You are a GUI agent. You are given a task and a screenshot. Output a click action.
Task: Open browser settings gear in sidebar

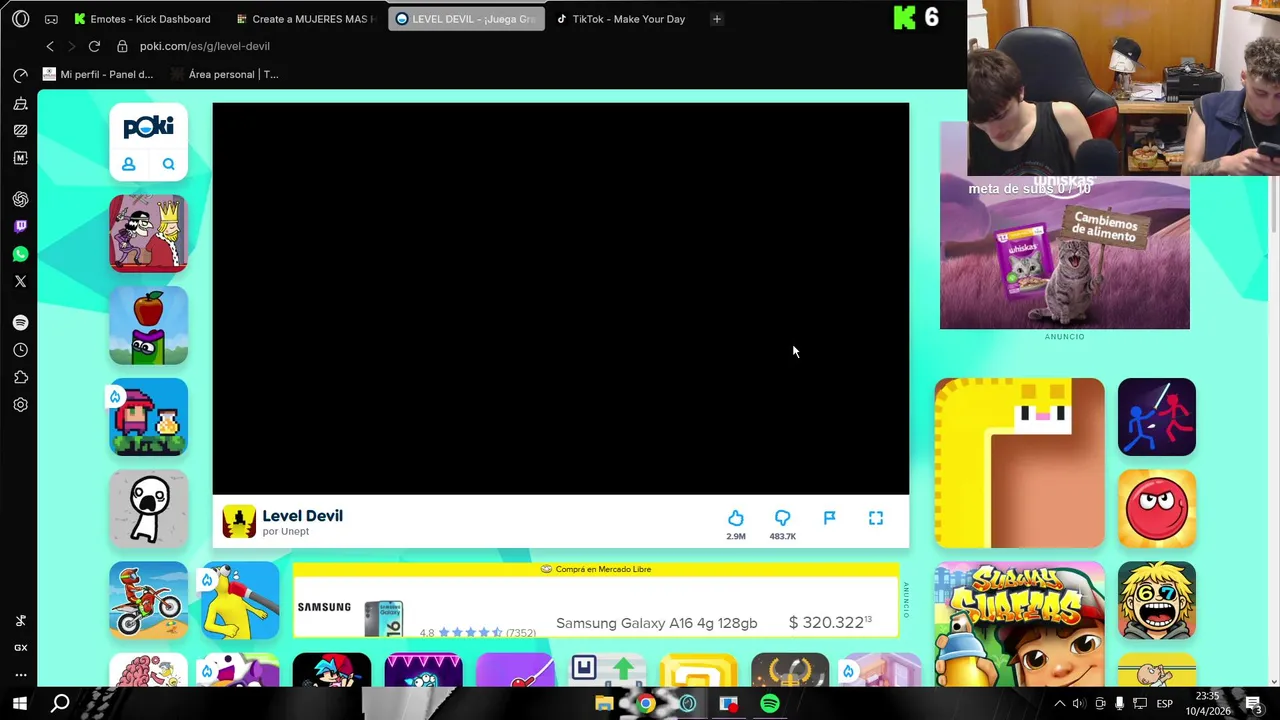point(20,405)
